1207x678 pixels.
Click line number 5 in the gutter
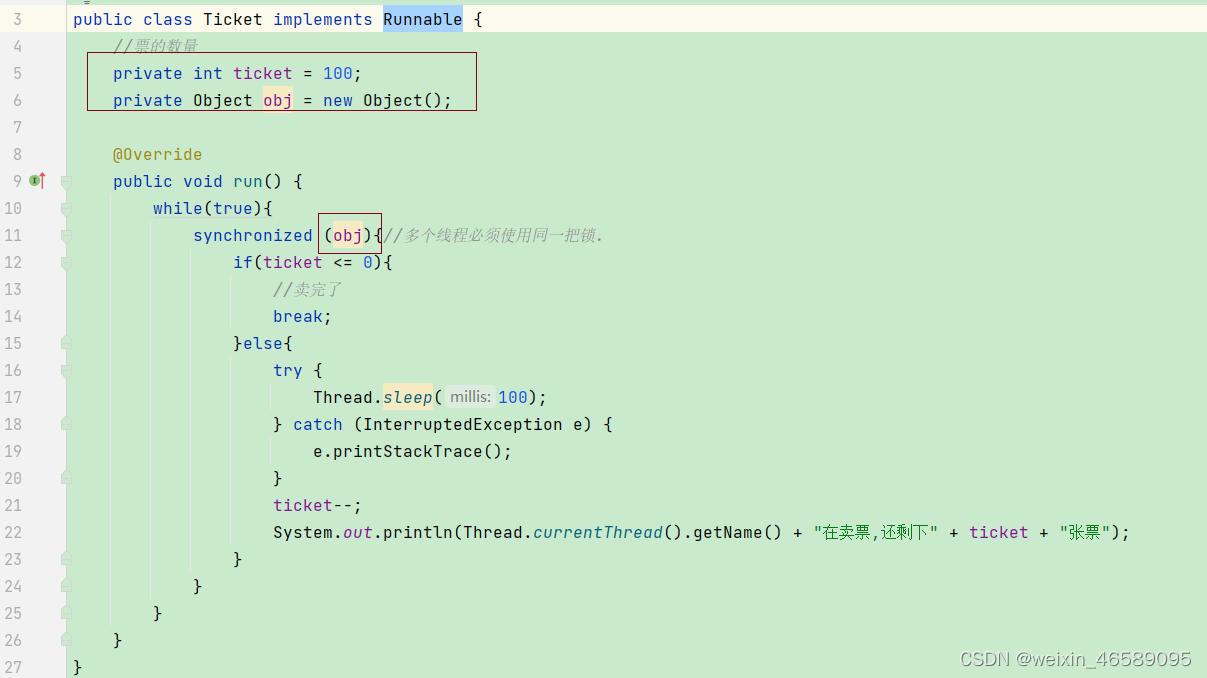point(17,73)
